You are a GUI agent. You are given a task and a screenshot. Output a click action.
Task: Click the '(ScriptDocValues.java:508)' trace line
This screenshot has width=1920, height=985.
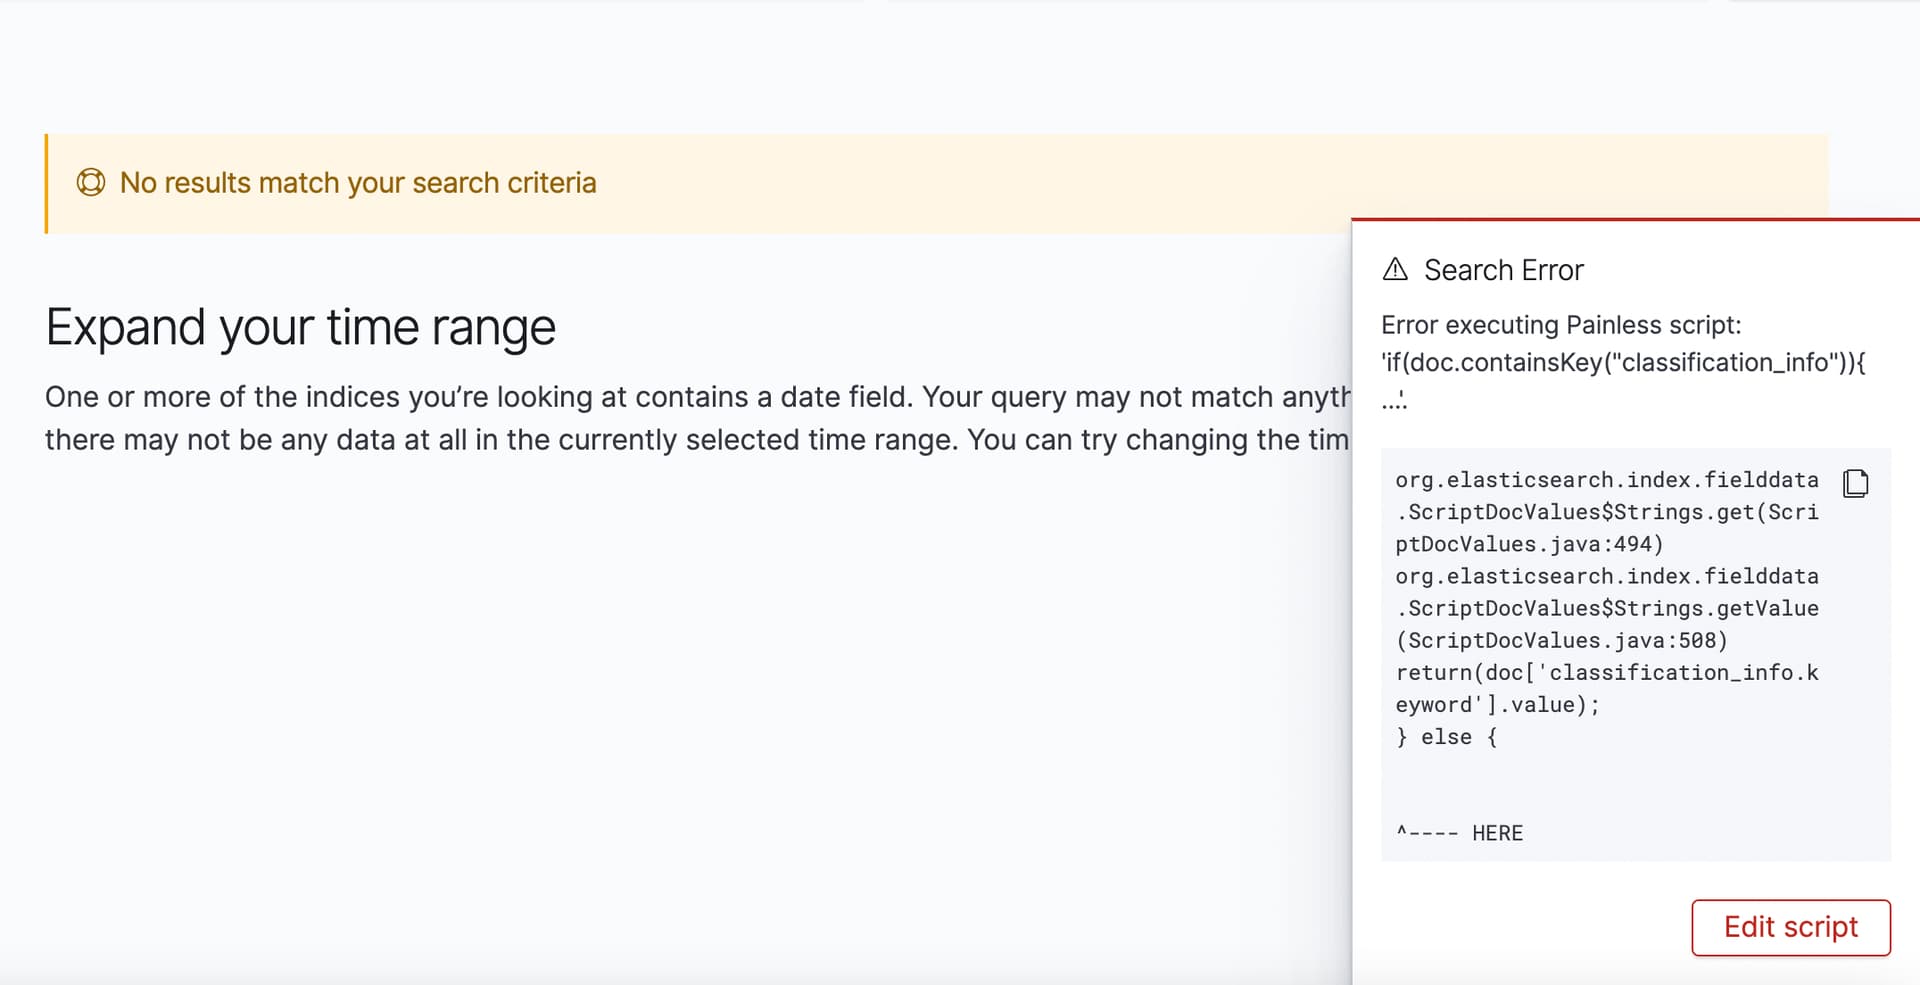pyautogui.click(x=1561, y=641)
